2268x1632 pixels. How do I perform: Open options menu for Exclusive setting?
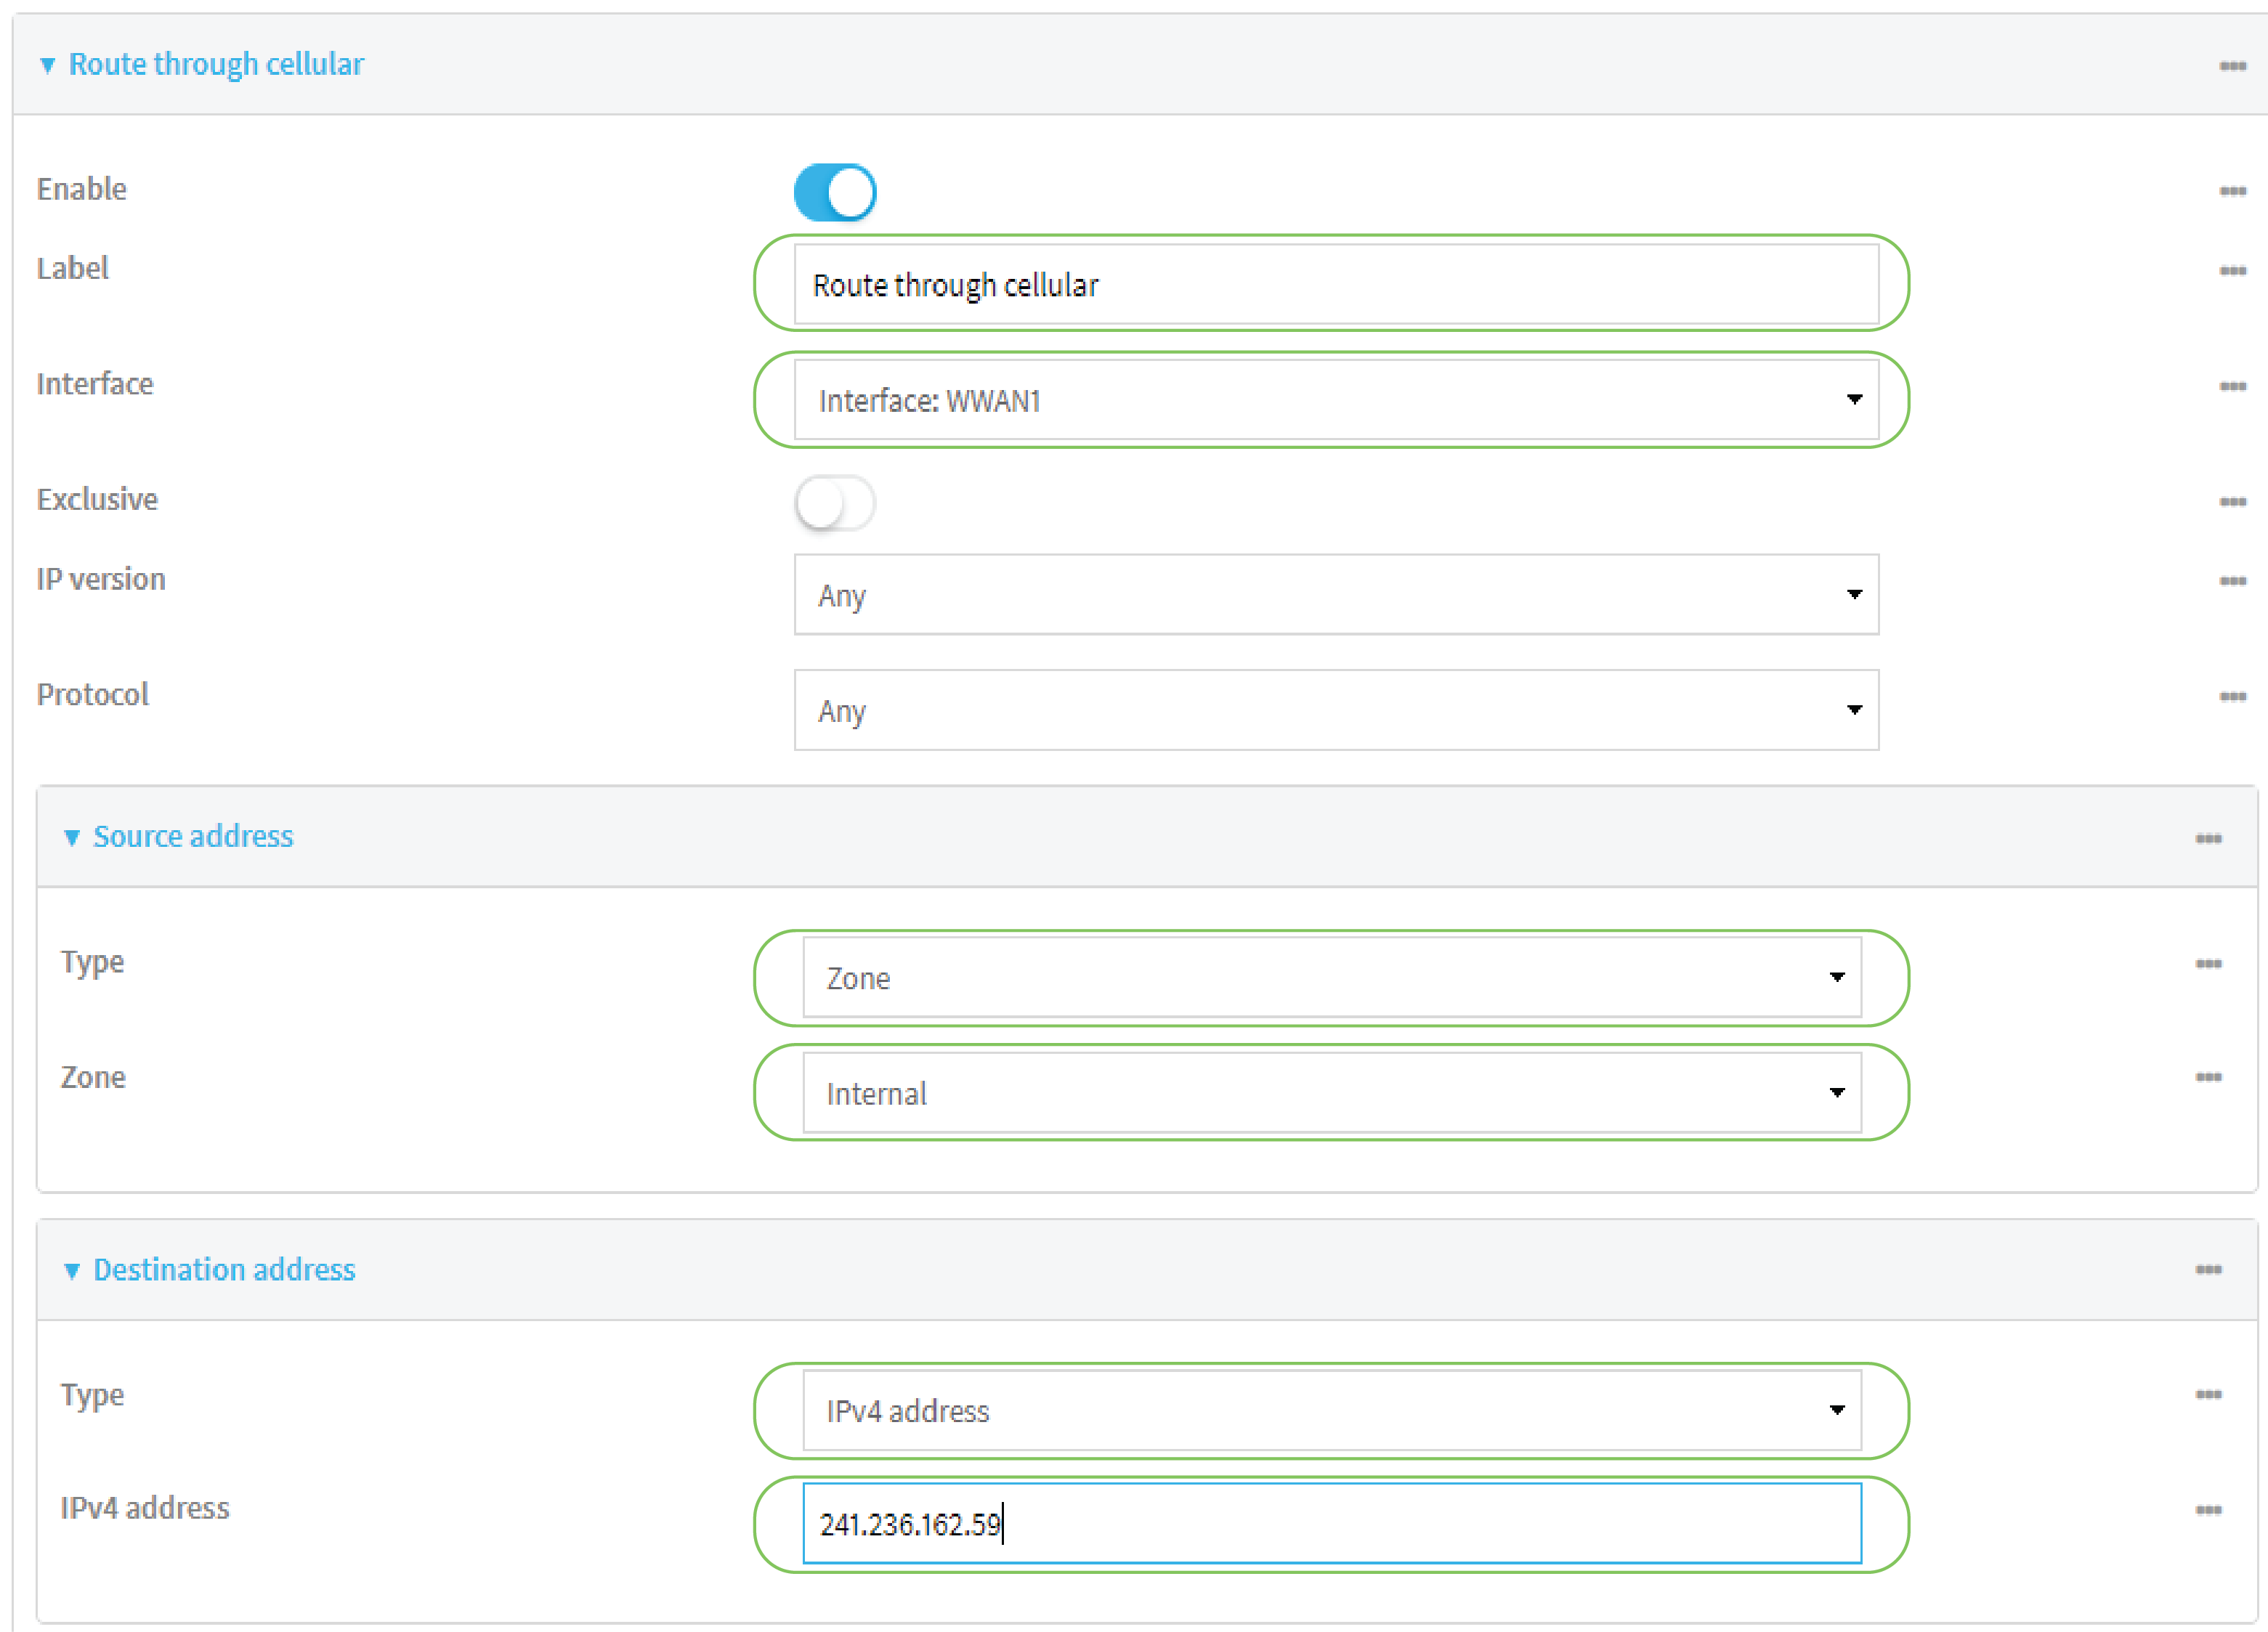click(x=2234, y=500)
